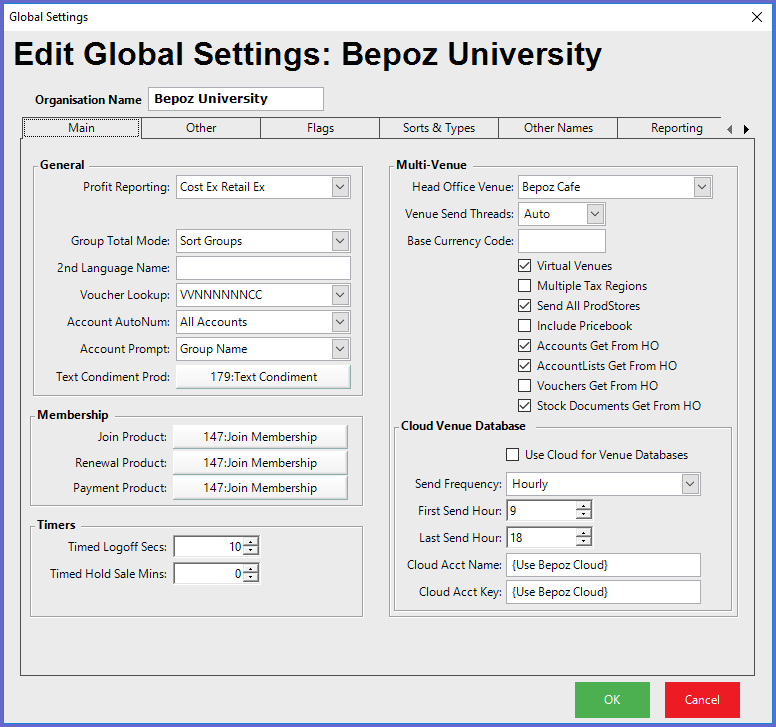Click the Payment Product button
This screenshot has height=727, width=776.
(260, 488)
